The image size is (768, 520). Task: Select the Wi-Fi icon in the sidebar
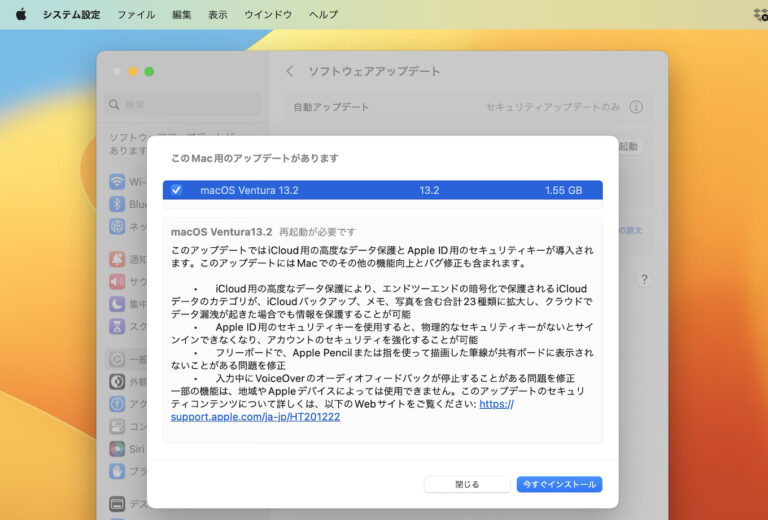pos(117,182)
